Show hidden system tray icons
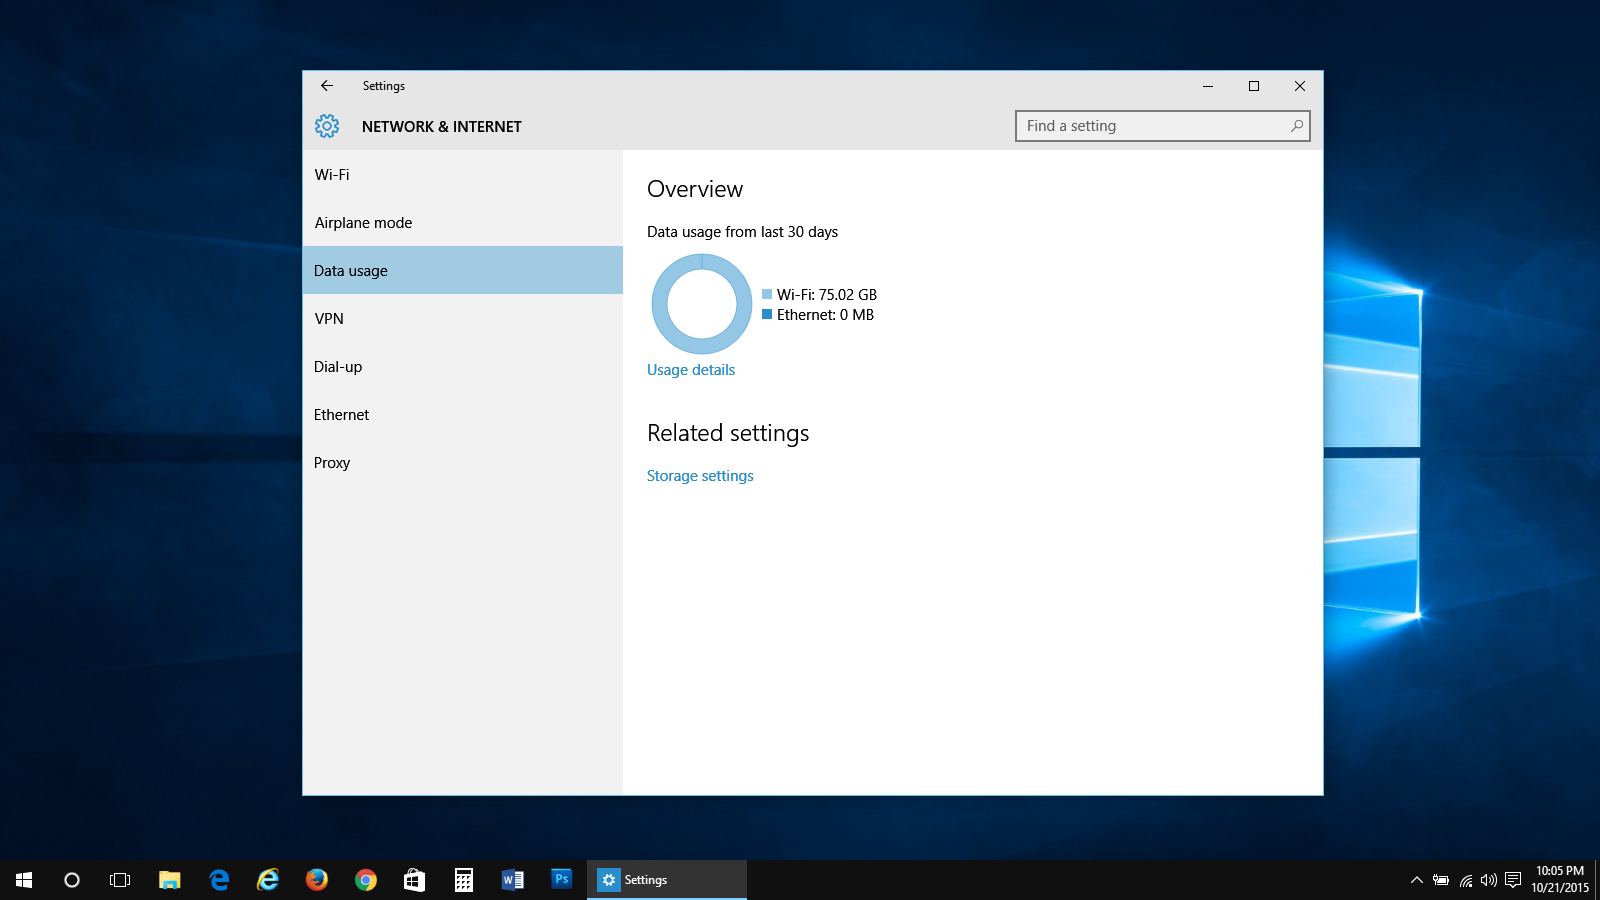Screen dimensions: 1600x900 1416,880
